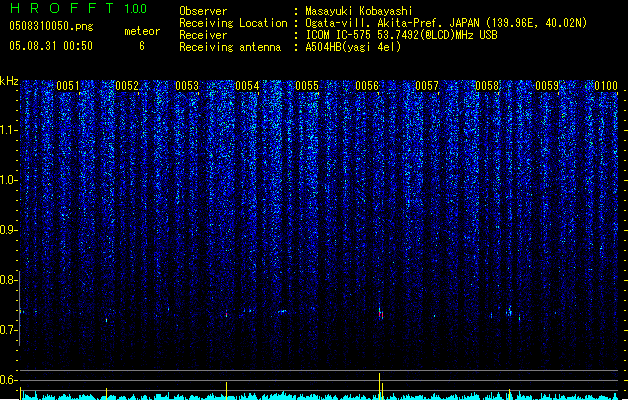
Task: Click the 0056 time marker
Action: (x=367, y=86)
